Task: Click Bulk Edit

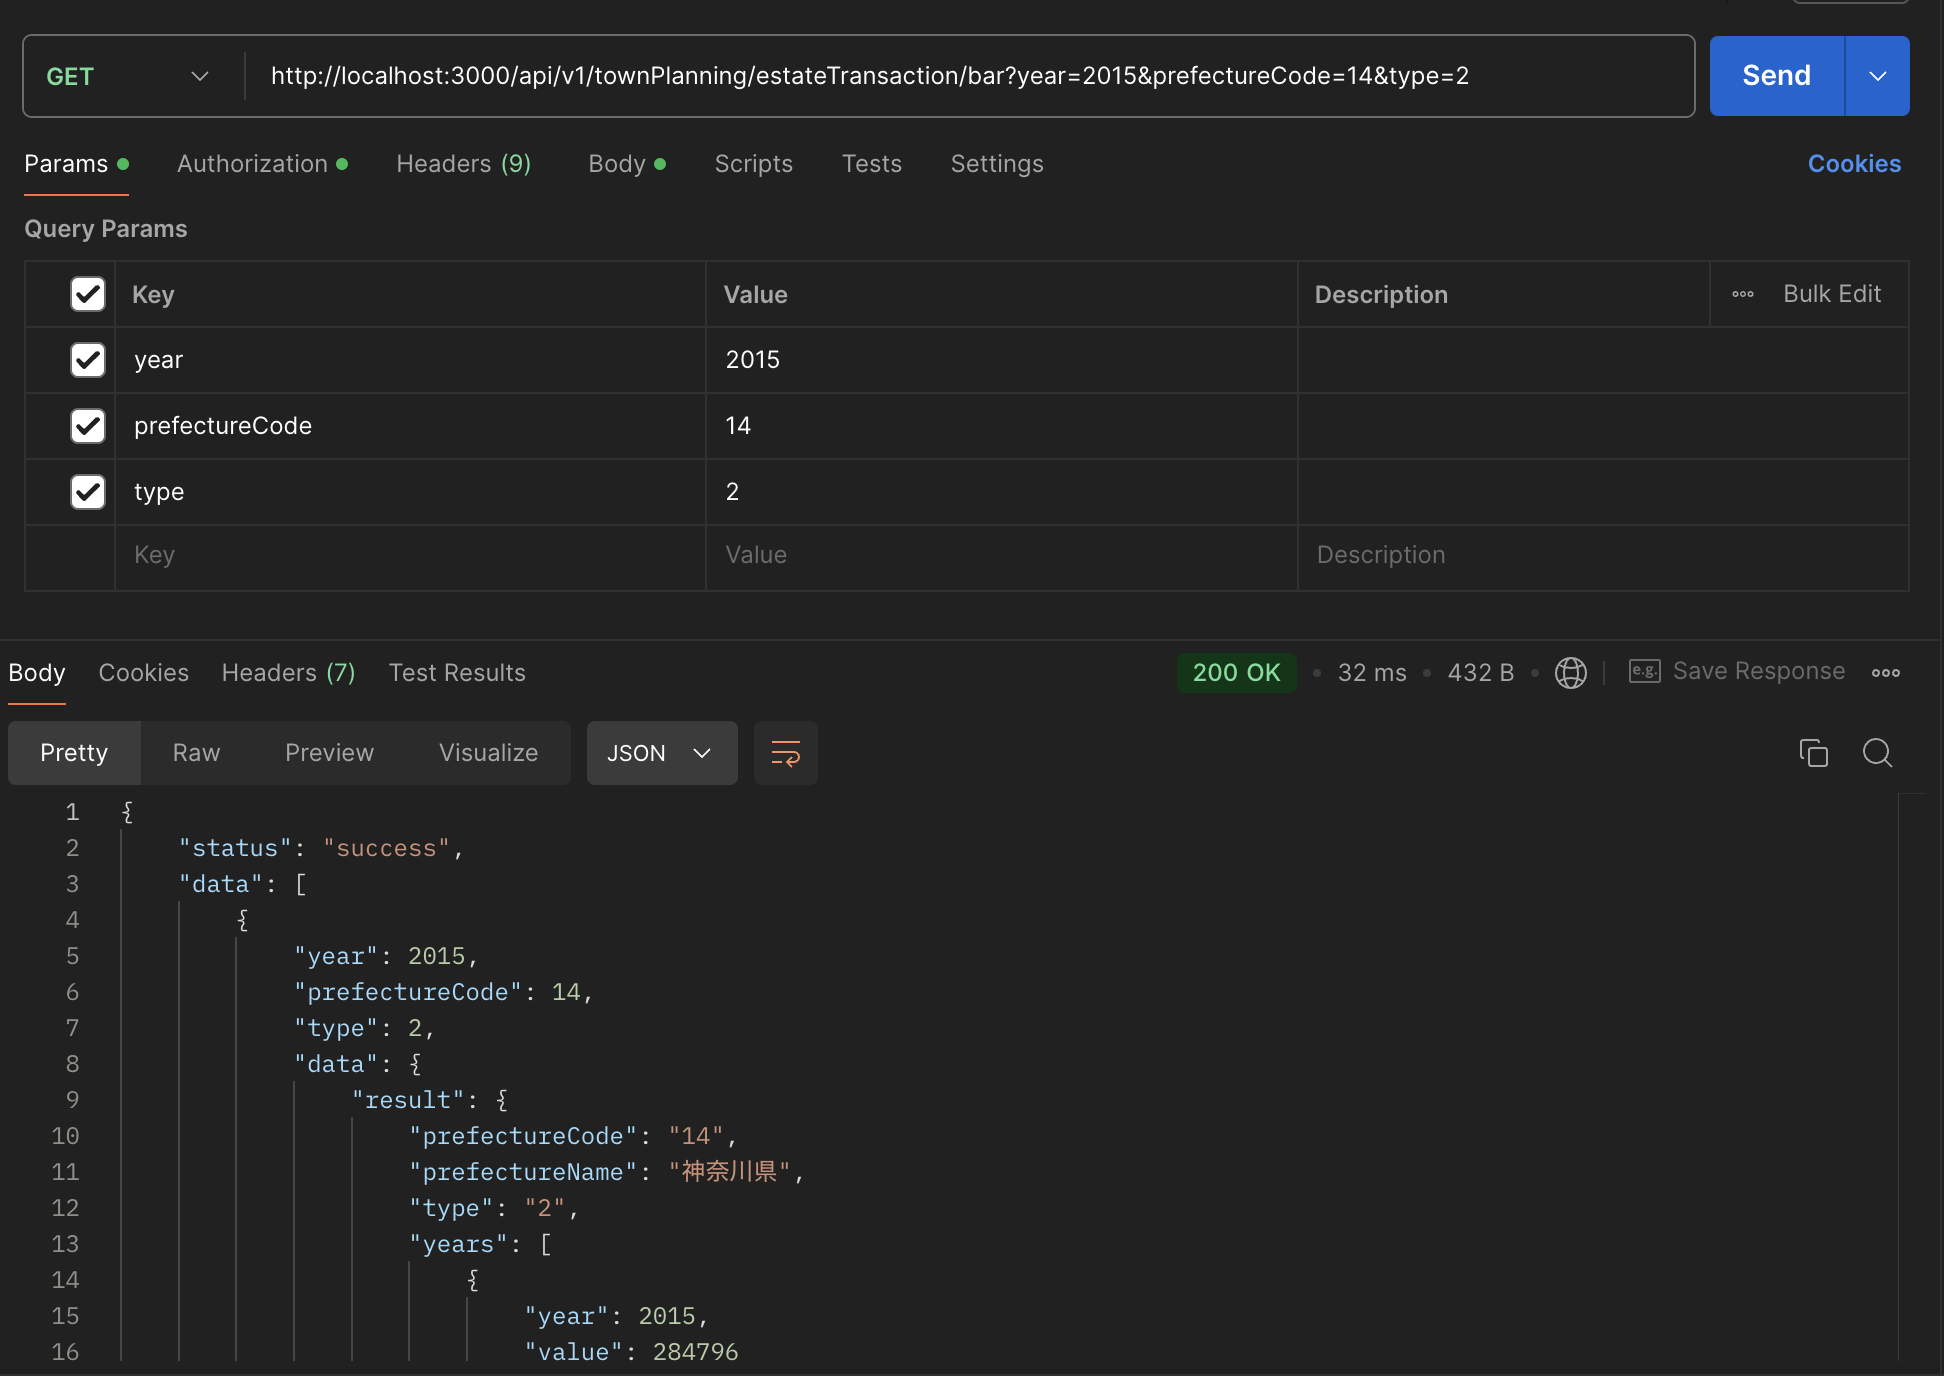Action: pos(1832,294)
